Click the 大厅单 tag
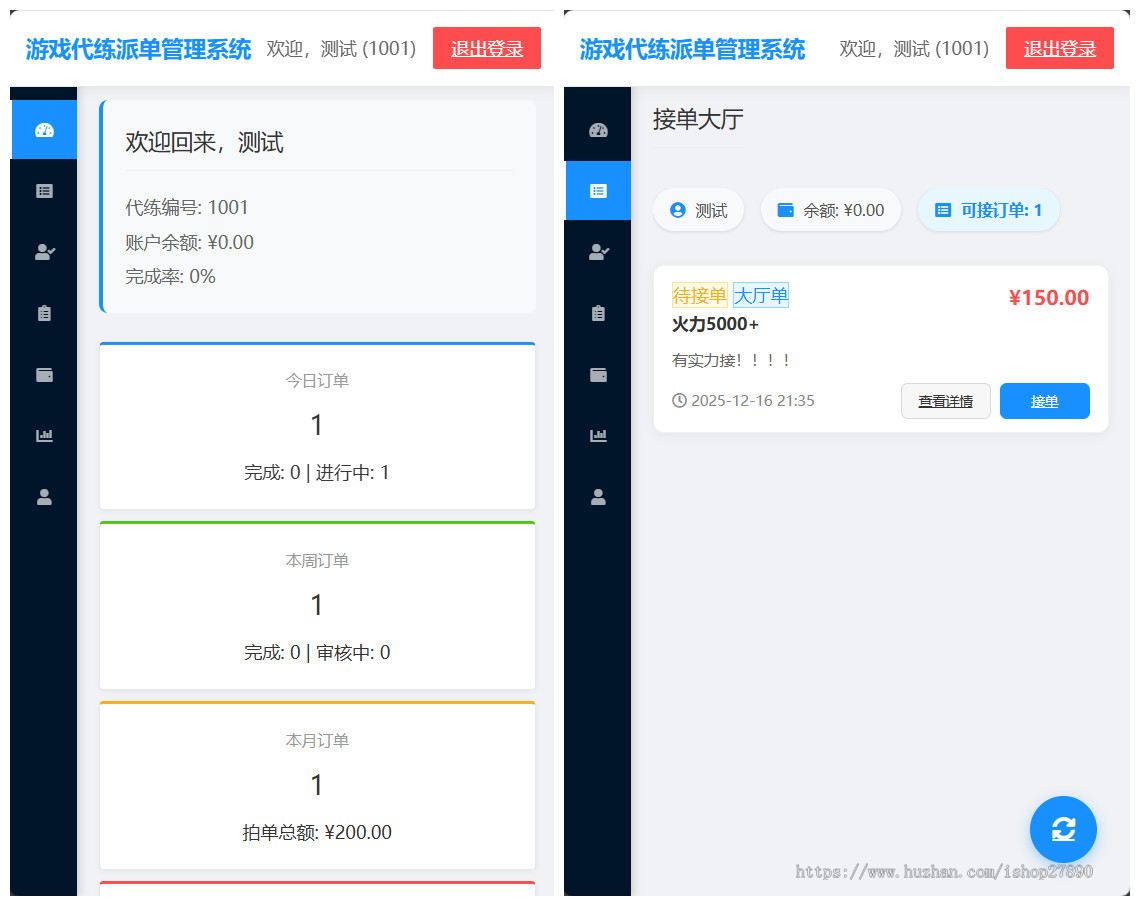1140x906 pixels. pyautogui.click(x=760, y=295)
